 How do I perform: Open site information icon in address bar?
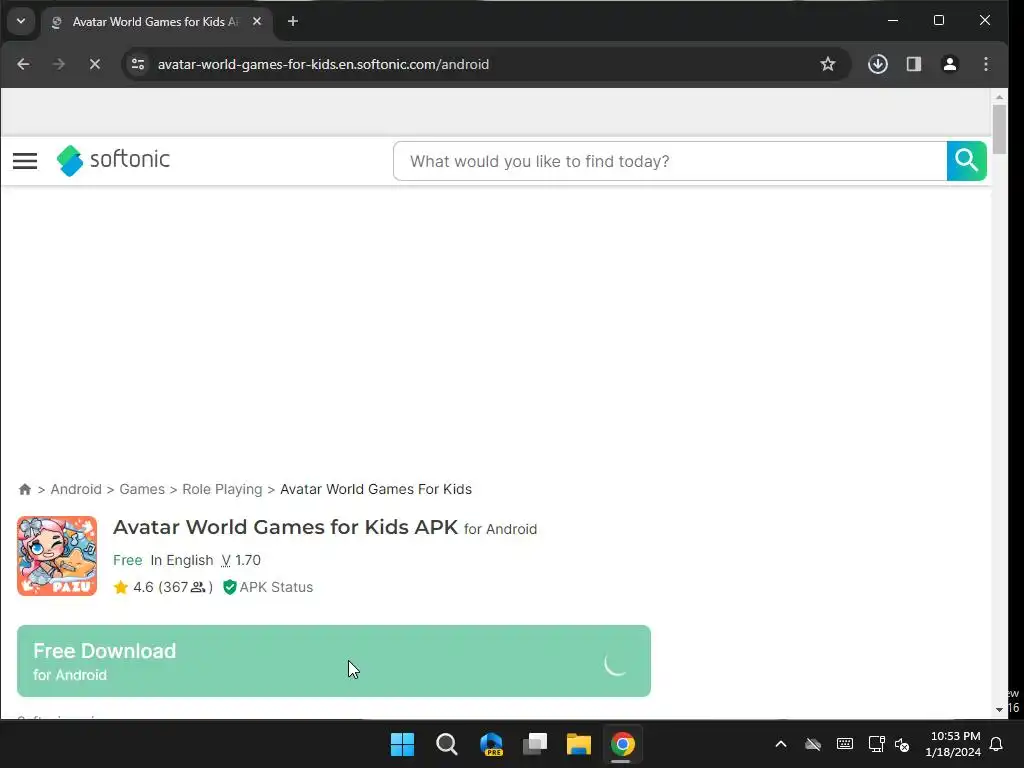(138, 64)
